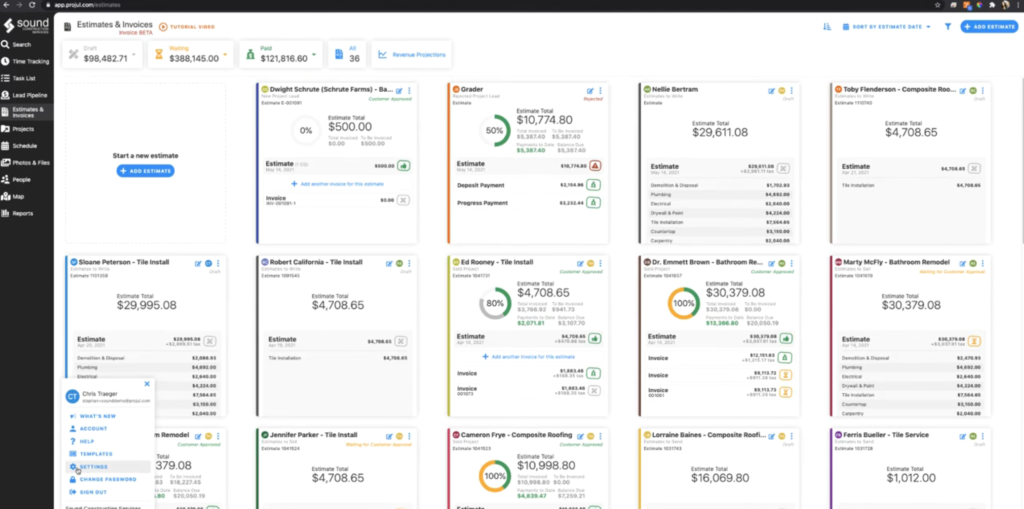This screenshot has width=1024, height=509.
Task: Reload the page in the browser
Action: point(32,5)
